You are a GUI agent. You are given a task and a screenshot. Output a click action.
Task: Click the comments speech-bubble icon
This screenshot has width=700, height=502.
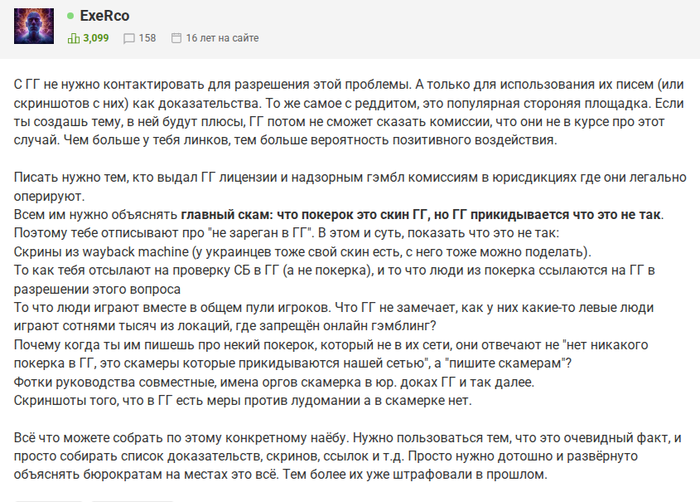click(128, 39)
